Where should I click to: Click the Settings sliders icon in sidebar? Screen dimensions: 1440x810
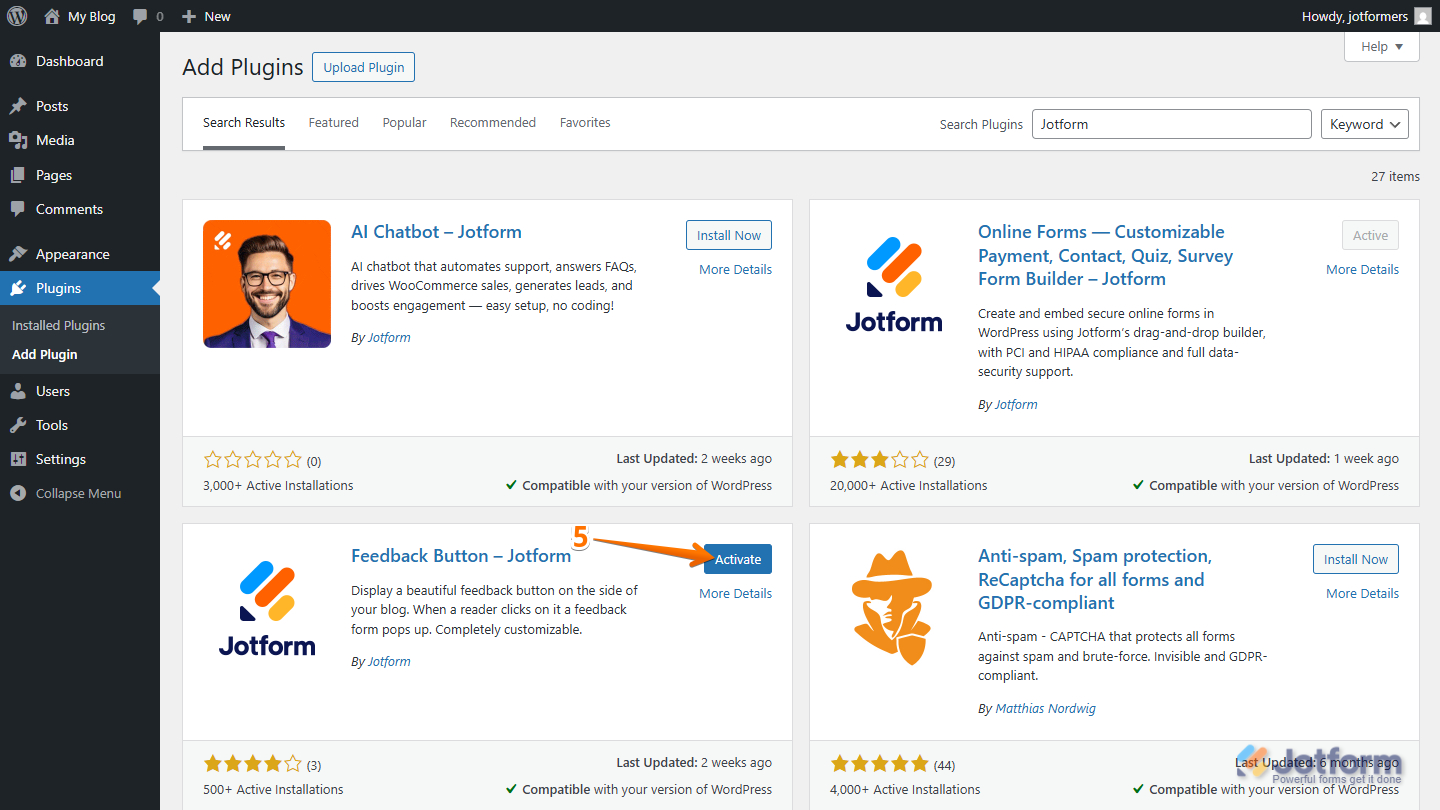click(18, 459)
